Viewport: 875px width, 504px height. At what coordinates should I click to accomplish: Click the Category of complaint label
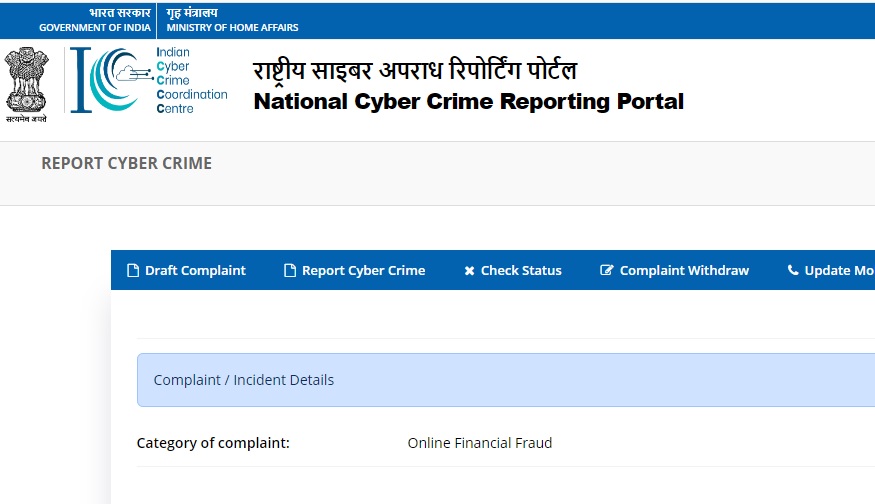(213, 443)
